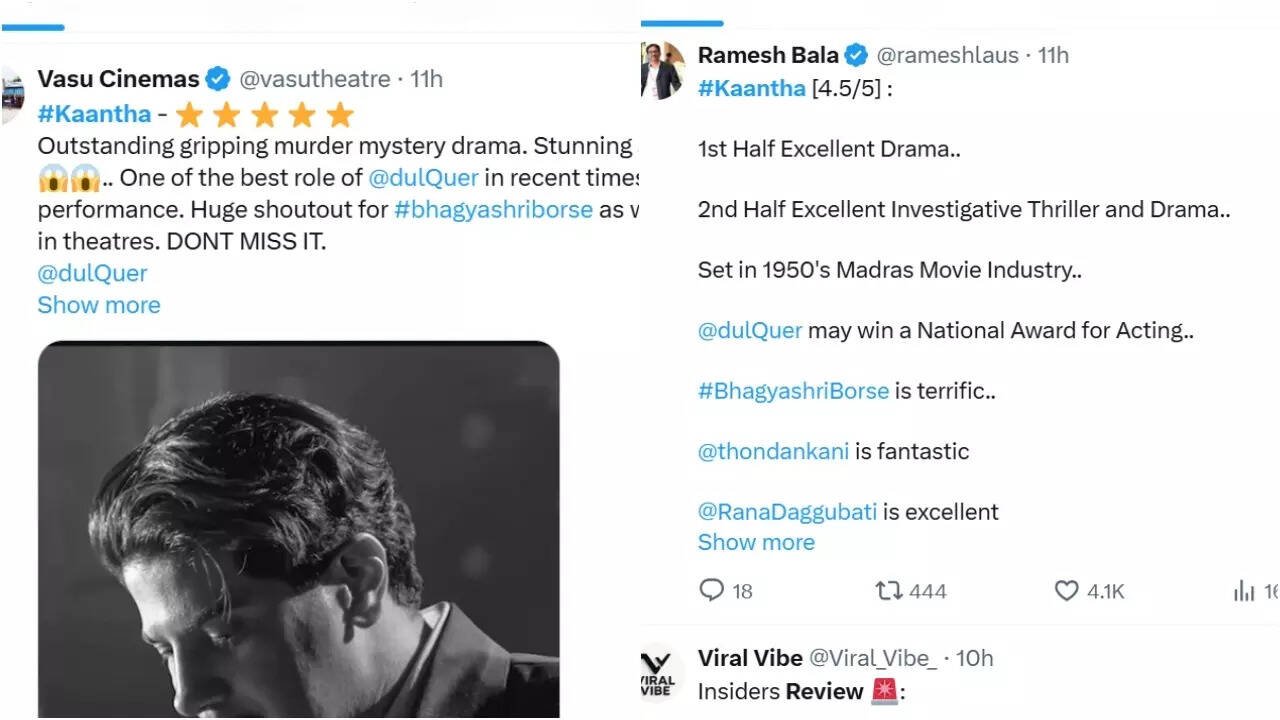Viewport: 1280px width, 720px height.
Task: Open the #bhagyashriborse hashtag link
Action: (x=493, y=210)
